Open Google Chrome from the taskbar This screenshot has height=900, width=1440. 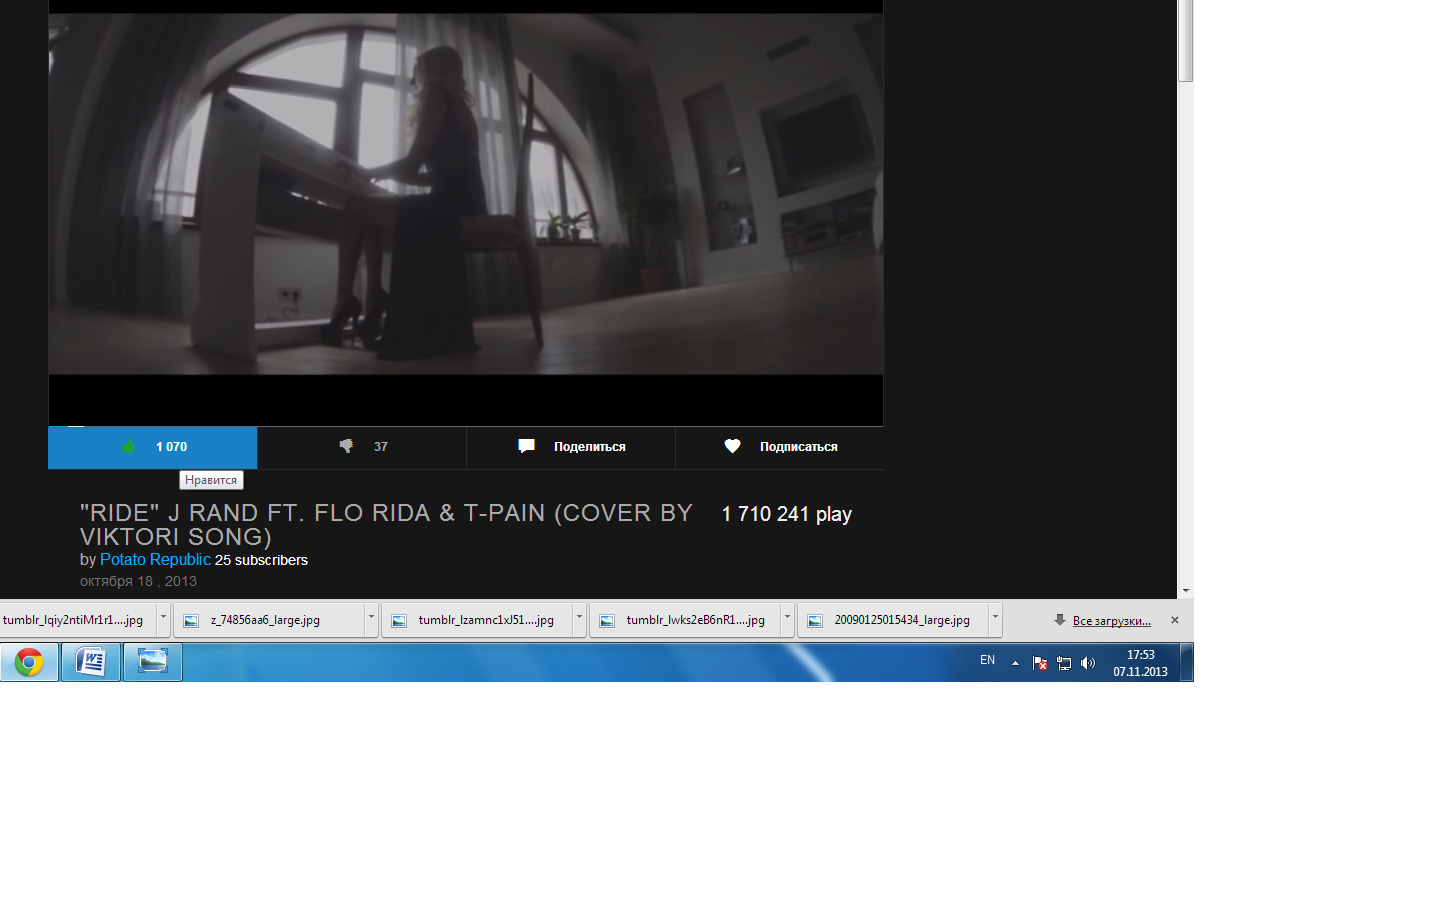[x=29, y=662]
